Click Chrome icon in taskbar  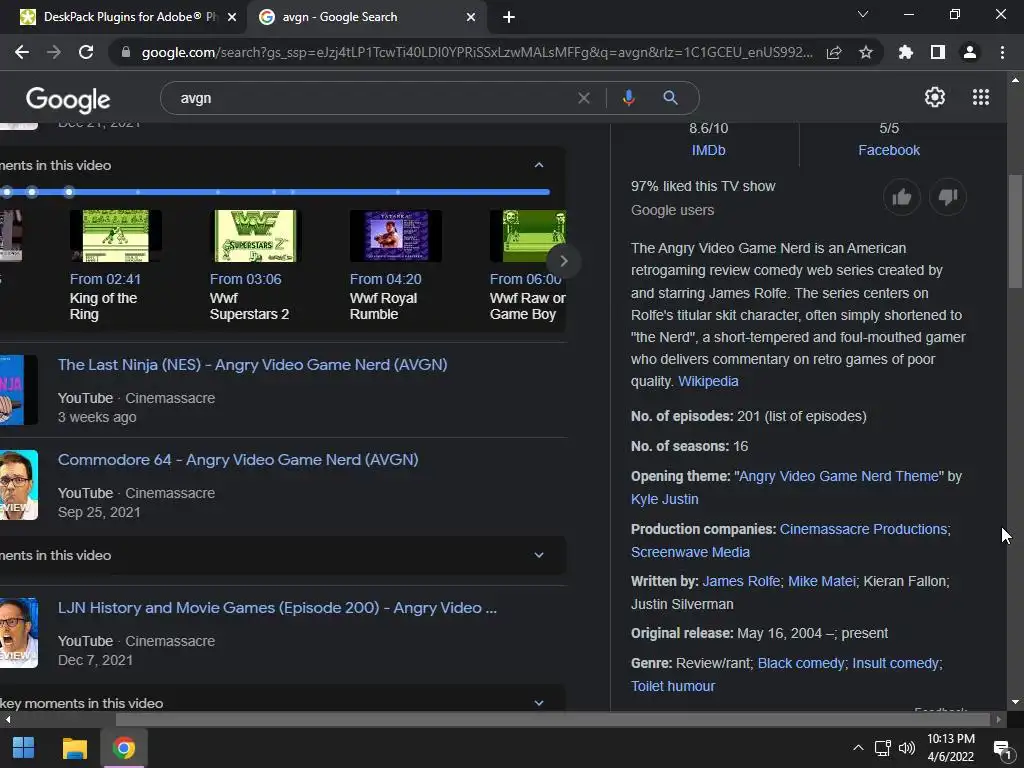[123, 748]
